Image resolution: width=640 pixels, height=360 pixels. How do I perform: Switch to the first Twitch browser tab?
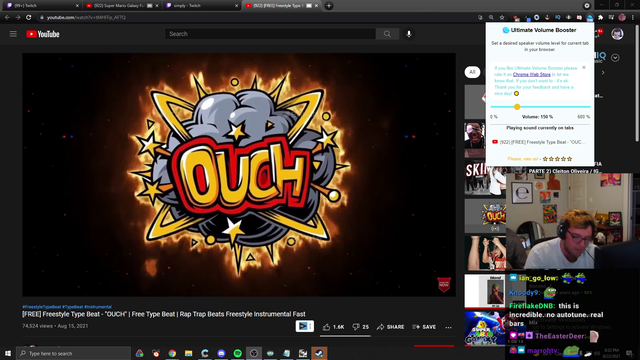point(41,6)
